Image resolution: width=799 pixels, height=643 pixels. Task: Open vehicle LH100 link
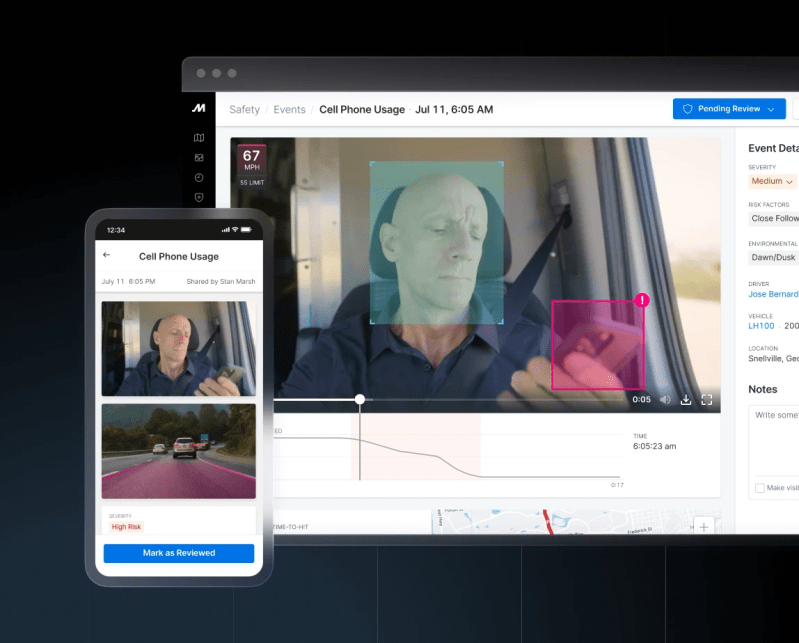761,326
